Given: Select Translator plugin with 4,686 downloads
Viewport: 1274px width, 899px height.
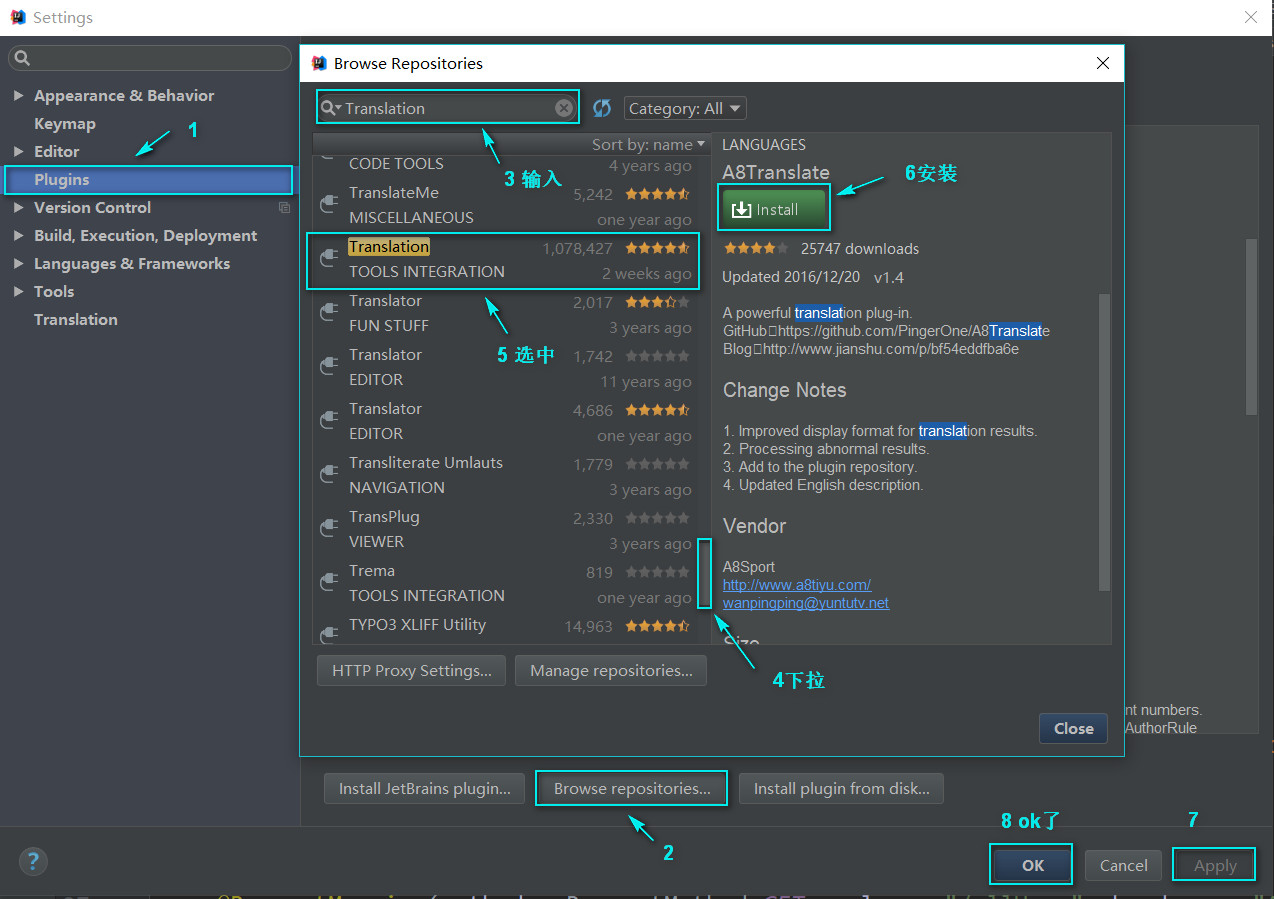Looking at the screenshot, I should point(505,421).
